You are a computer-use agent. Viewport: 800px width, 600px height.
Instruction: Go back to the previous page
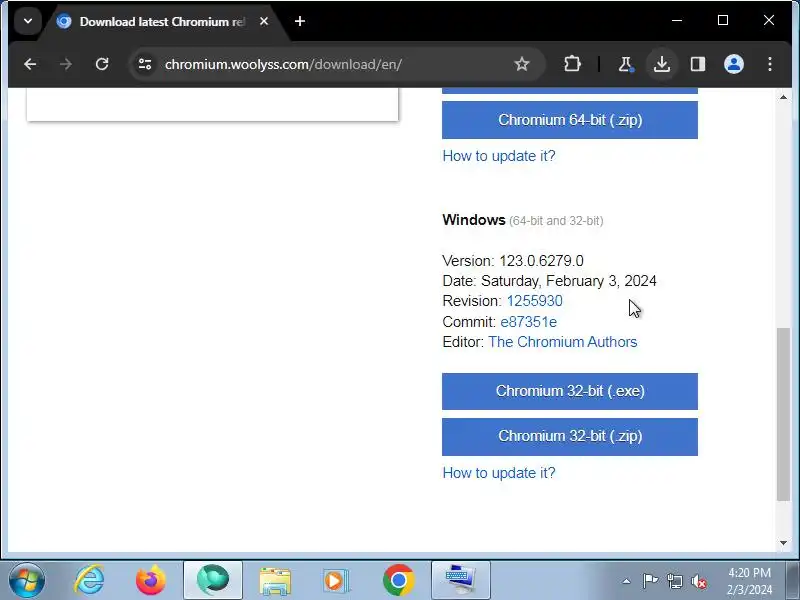pos(30,64)
